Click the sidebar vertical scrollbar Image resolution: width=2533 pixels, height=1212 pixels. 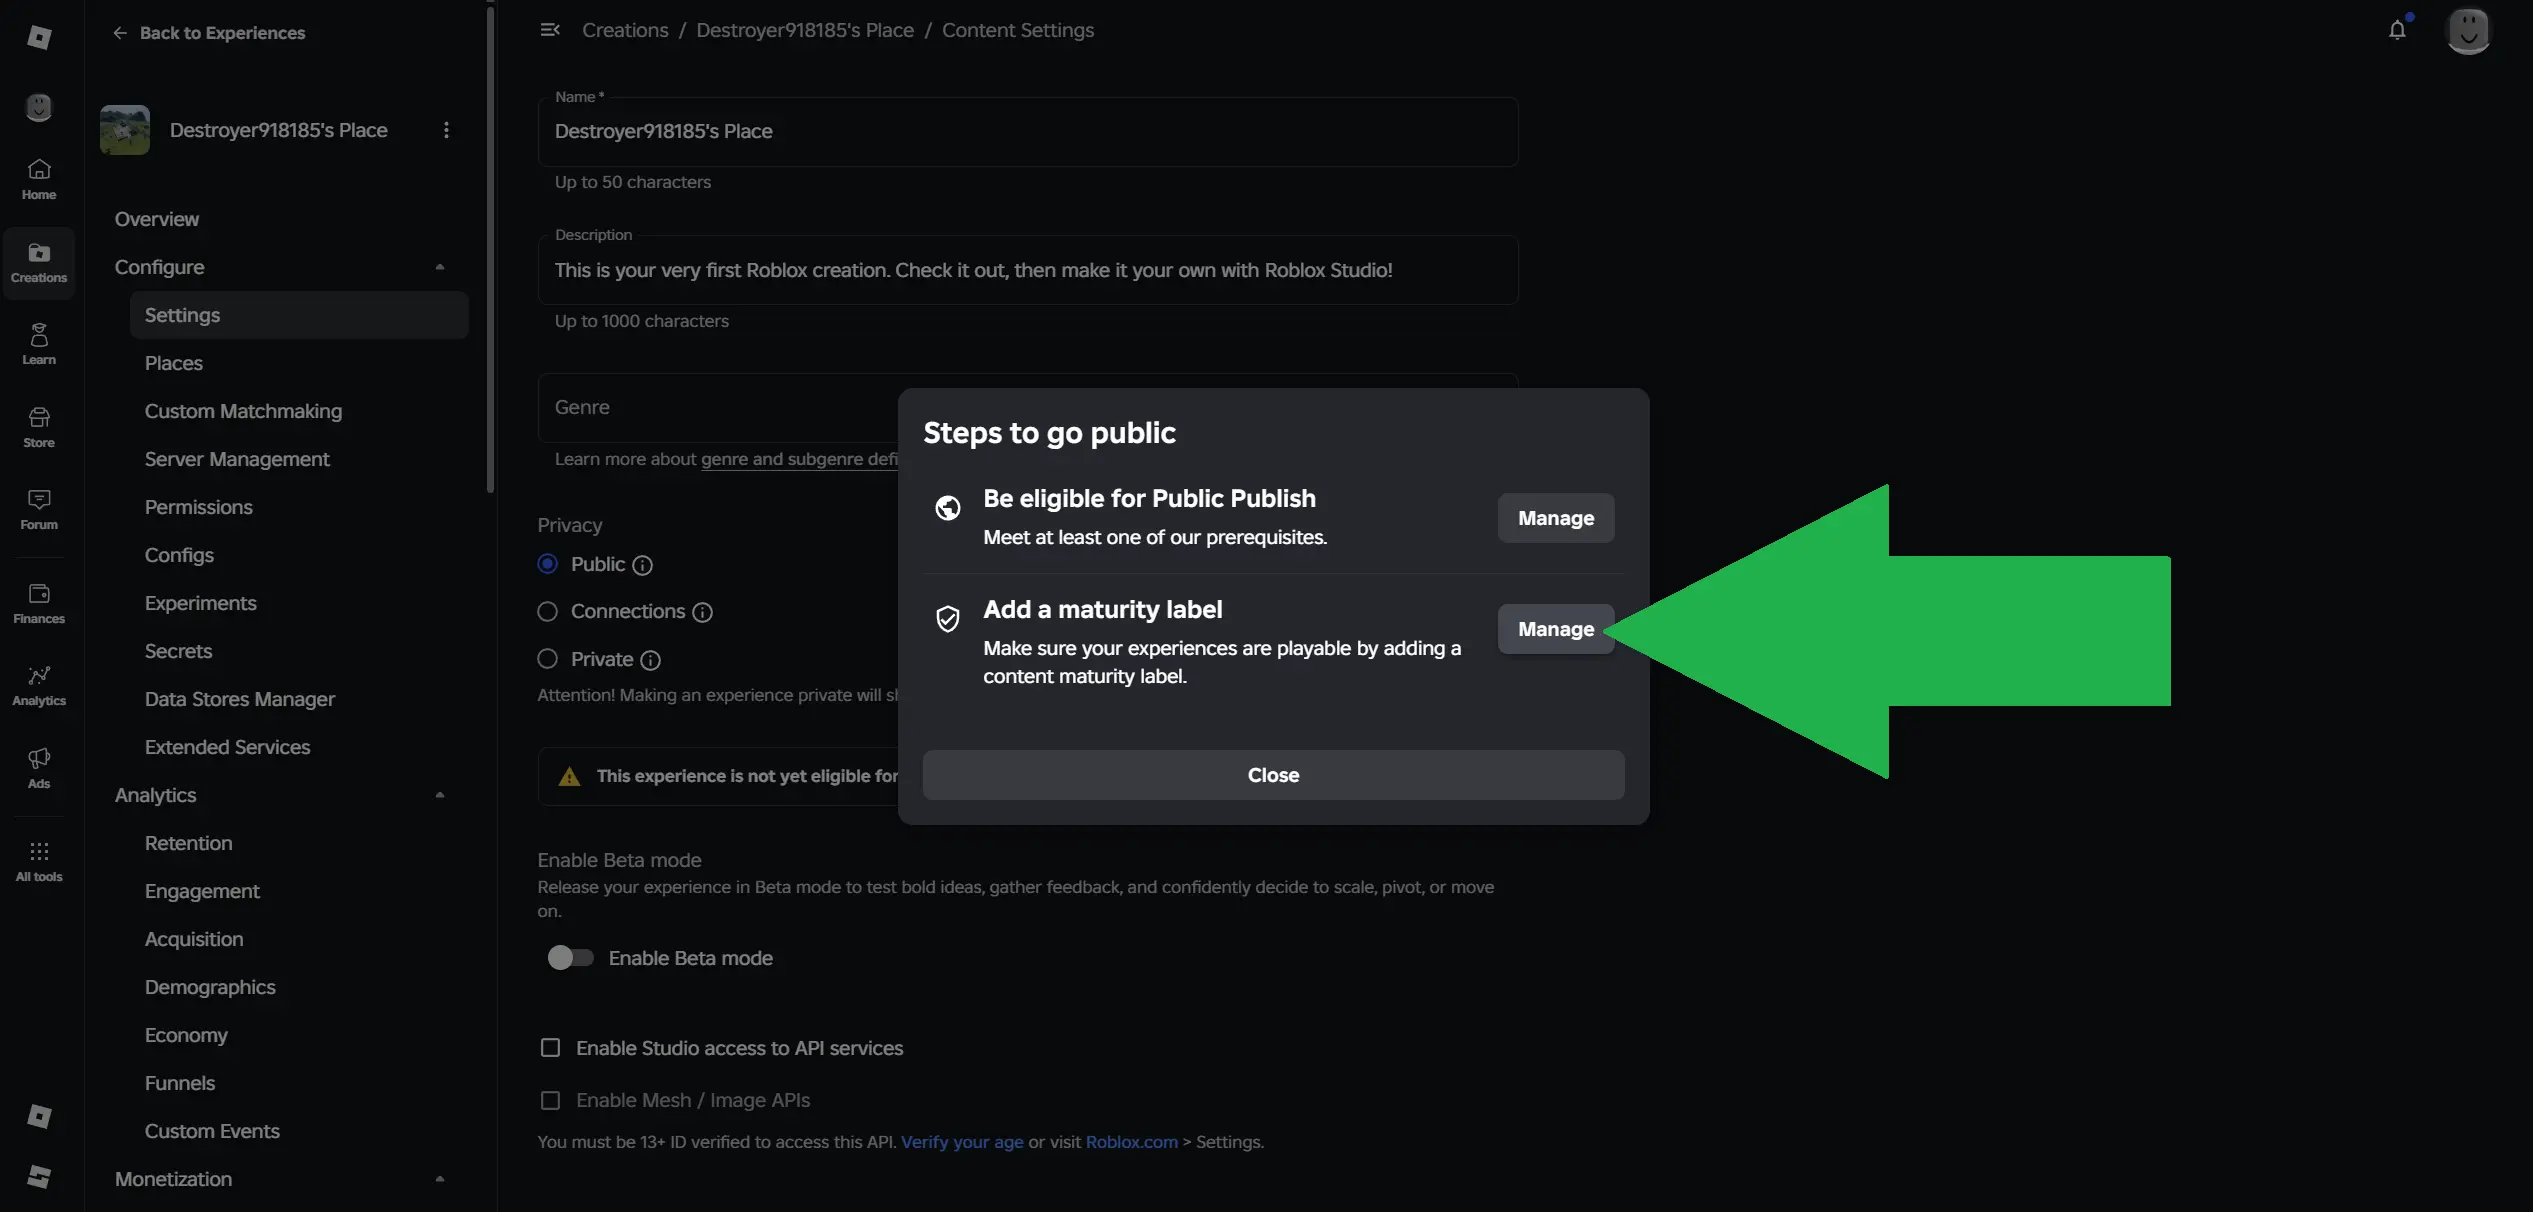coord(490,248)
